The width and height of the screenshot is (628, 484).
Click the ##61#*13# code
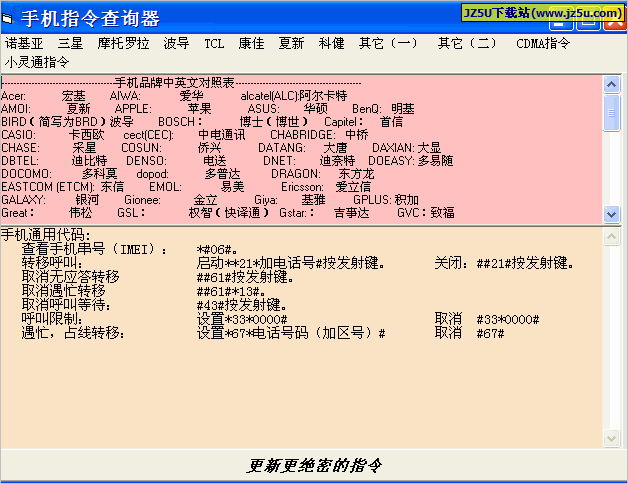tap(231, 291)
